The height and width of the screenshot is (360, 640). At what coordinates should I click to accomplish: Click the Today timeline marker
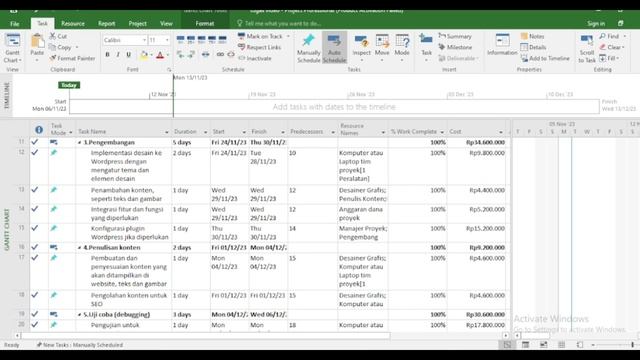pos(69,85)
